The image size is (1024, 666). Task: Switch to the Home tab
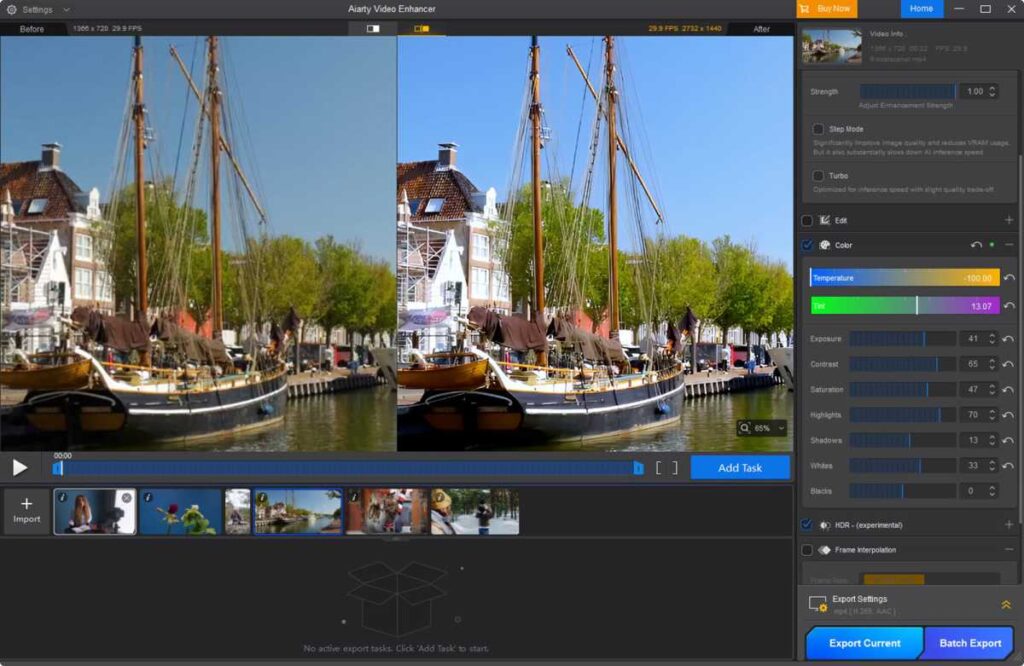pos(919,9)
